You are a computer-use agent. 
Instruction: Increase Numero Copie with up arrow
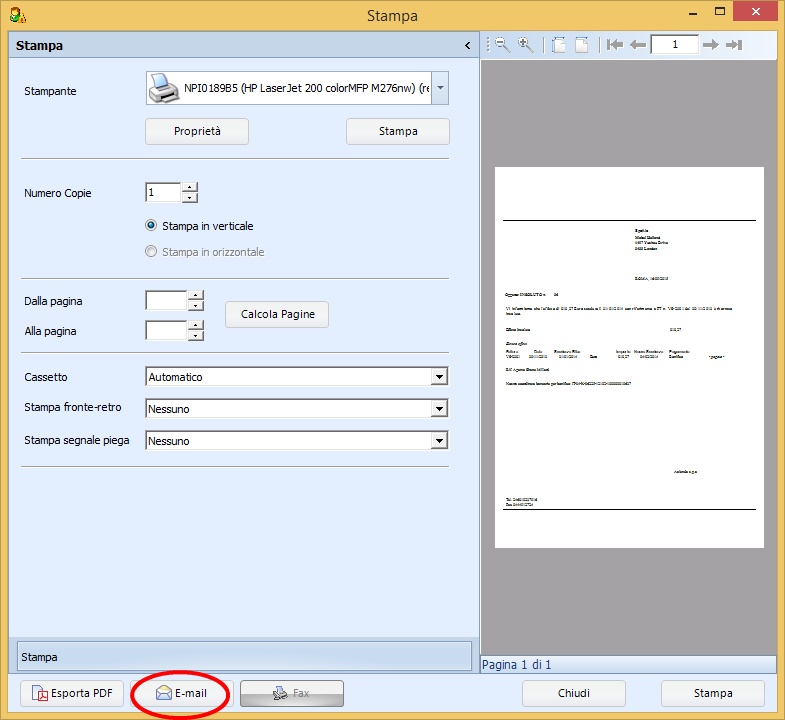pyautogui.click(x=189, y=187)
